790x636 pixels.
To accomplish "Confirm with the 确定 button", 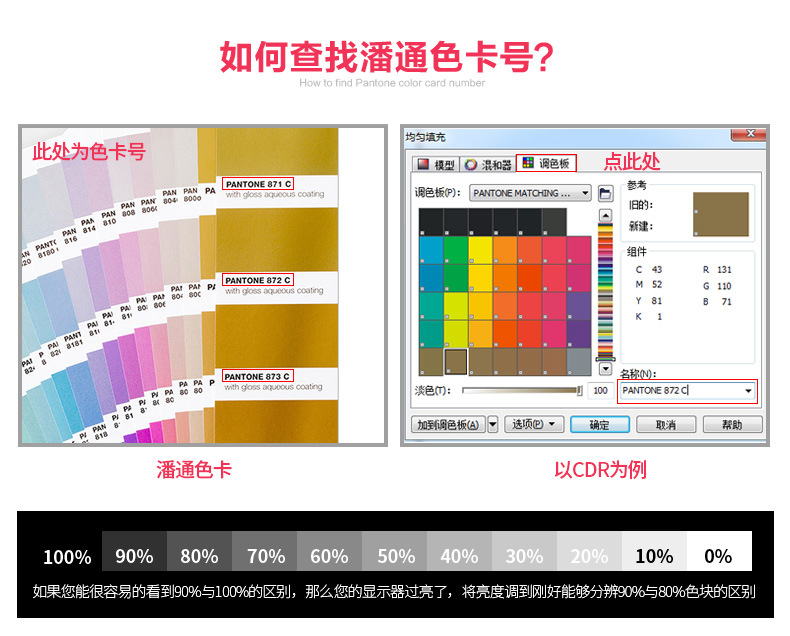I will pos(600,425).
